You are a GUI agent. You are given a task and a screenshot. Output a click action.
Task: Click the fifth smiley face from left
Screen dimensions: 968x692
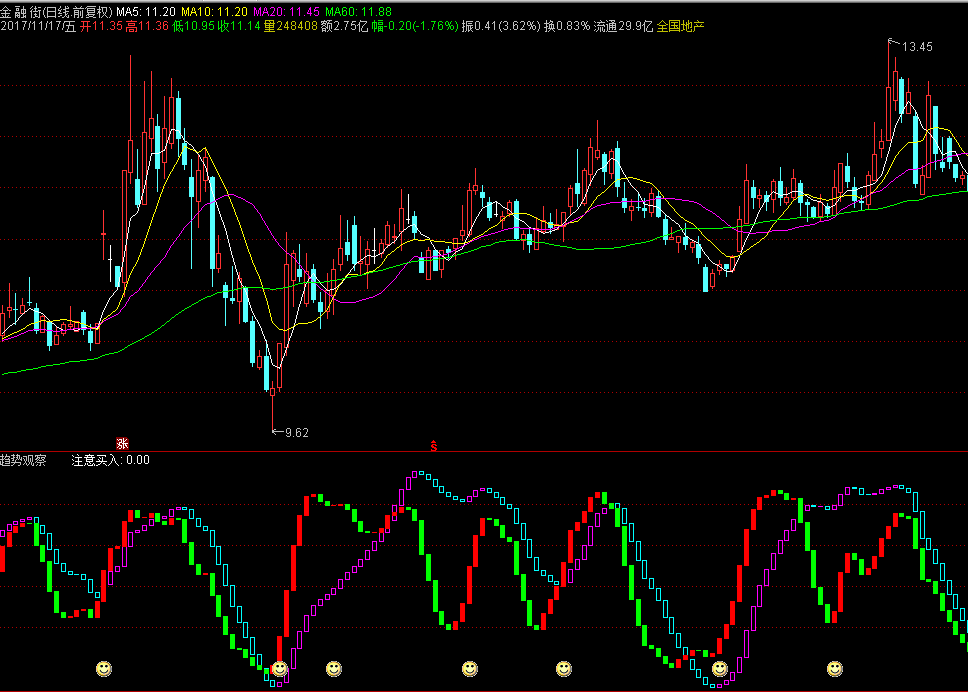564,669
